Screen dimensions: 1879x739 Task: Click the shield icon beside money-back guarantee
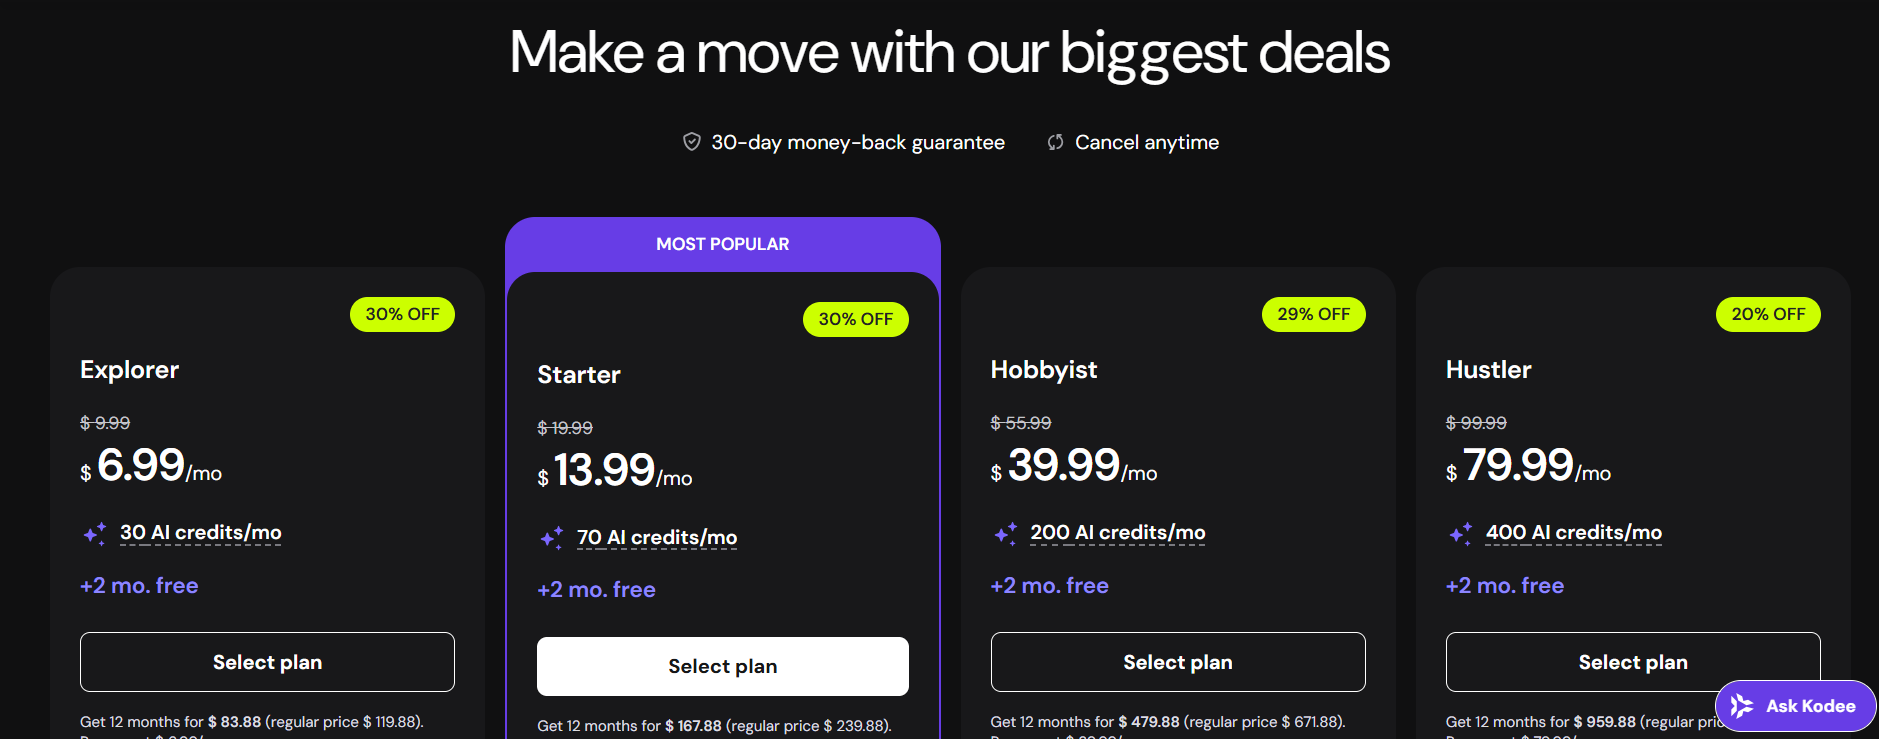tap(690, 142)
